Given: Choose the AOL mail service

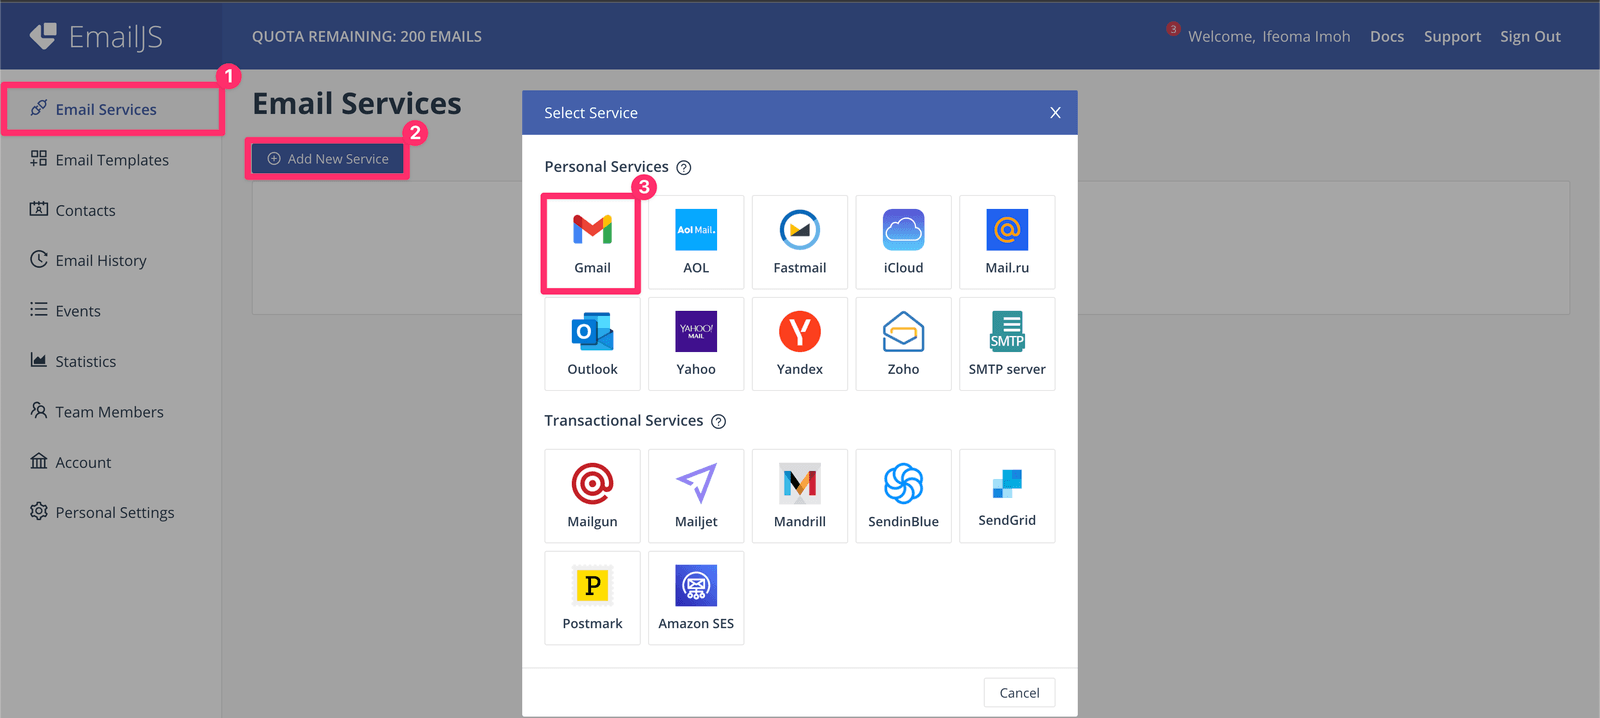Looking at the screenshot, I should click(x=696, y=243).
